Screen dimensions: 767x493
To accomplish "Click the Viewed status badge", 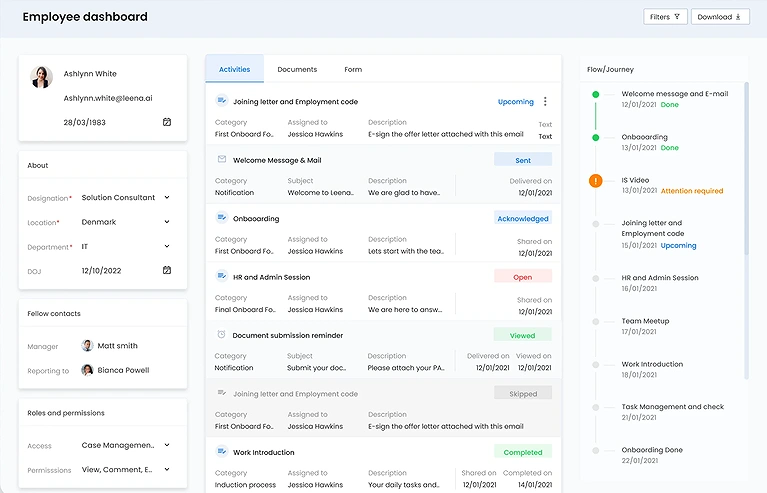I will (522, 335).
